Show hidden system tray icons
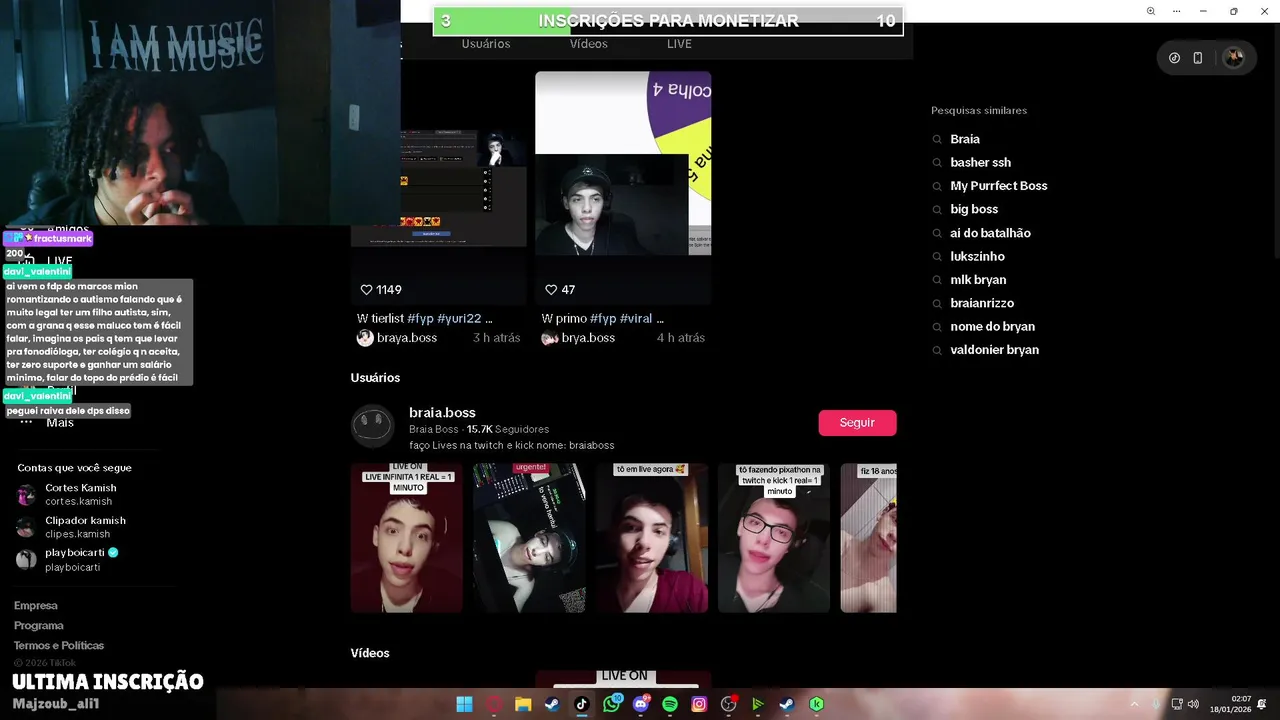 tap(1135, 704)
